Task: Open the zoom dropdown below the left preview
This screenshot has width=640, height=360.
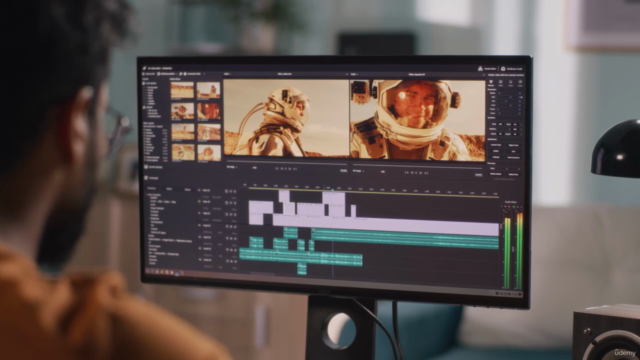Action: point(232,167)
